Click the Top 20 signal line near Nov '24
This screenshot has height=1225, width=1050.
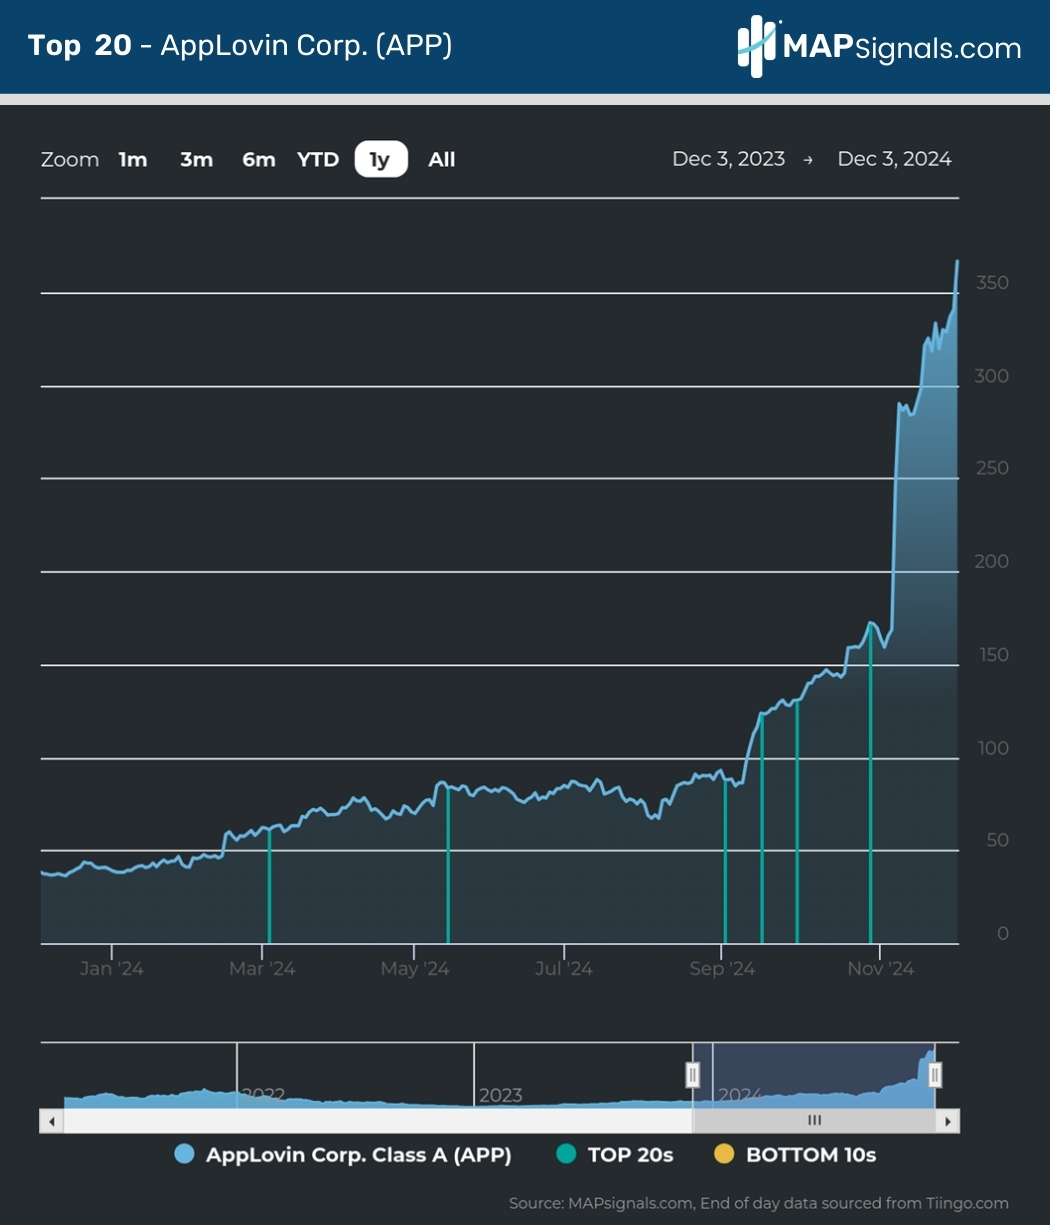tap(871, 800)
